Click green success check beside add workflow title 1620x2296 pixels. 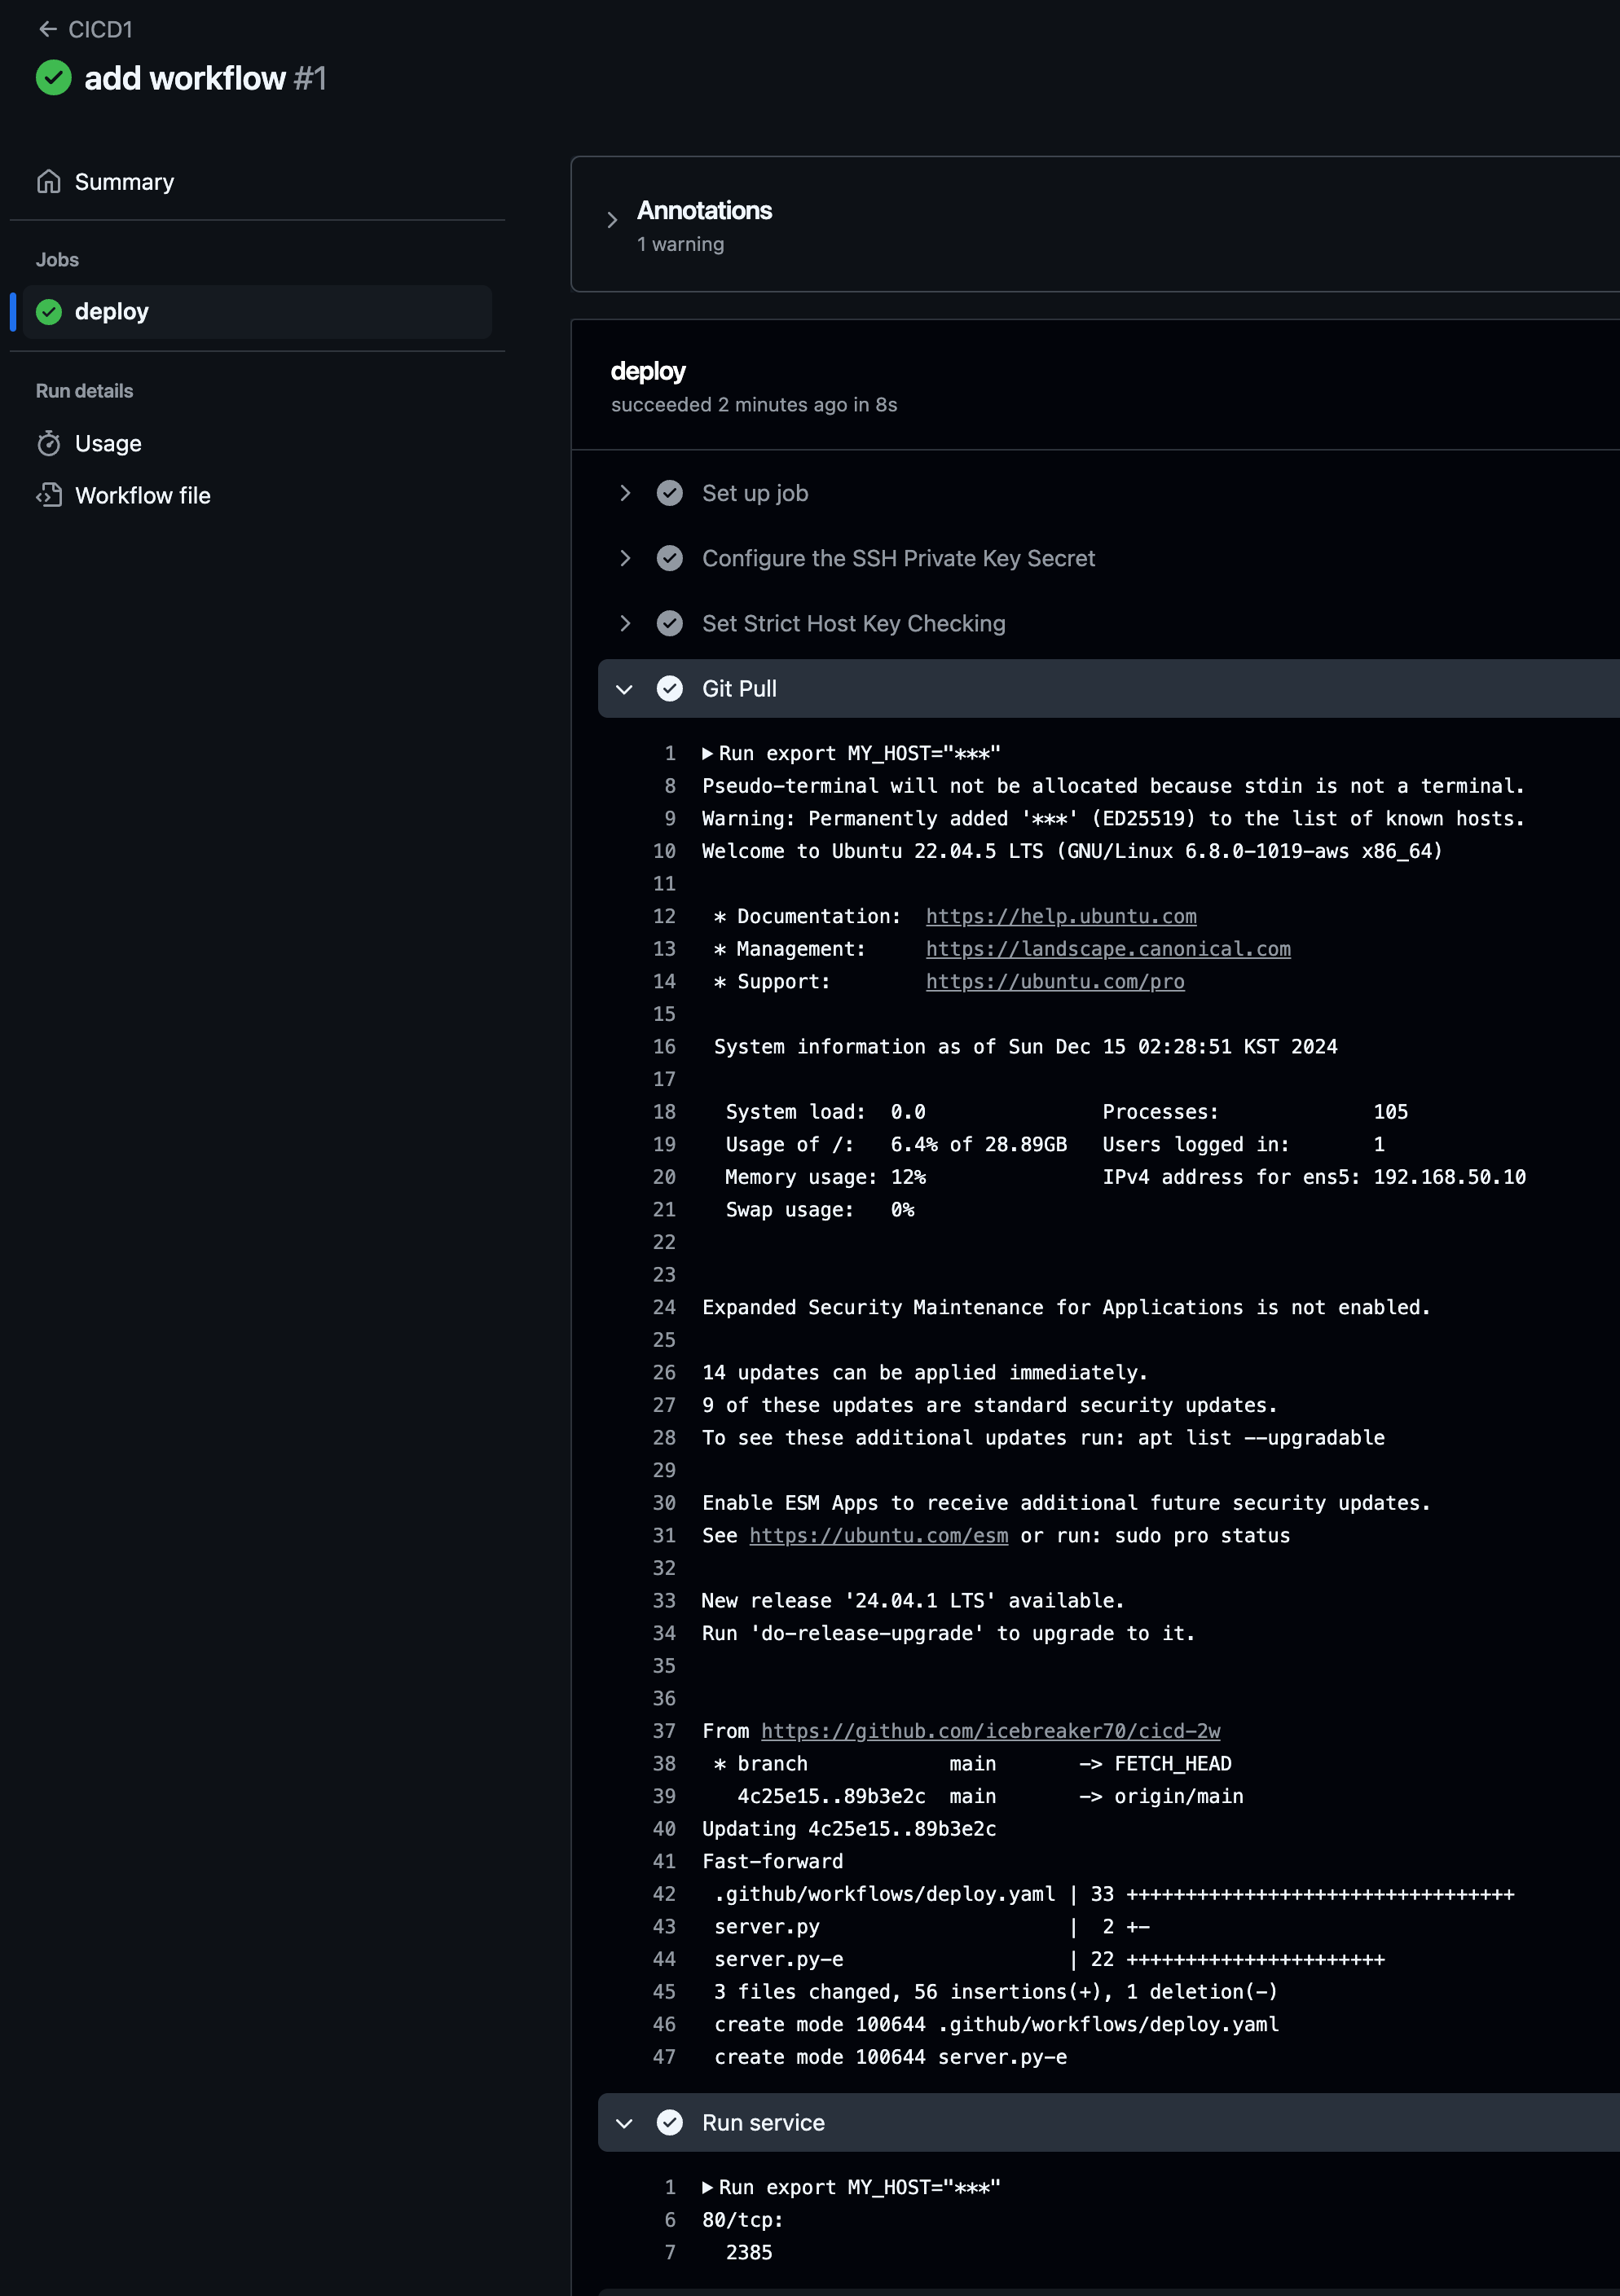[53, 78]
